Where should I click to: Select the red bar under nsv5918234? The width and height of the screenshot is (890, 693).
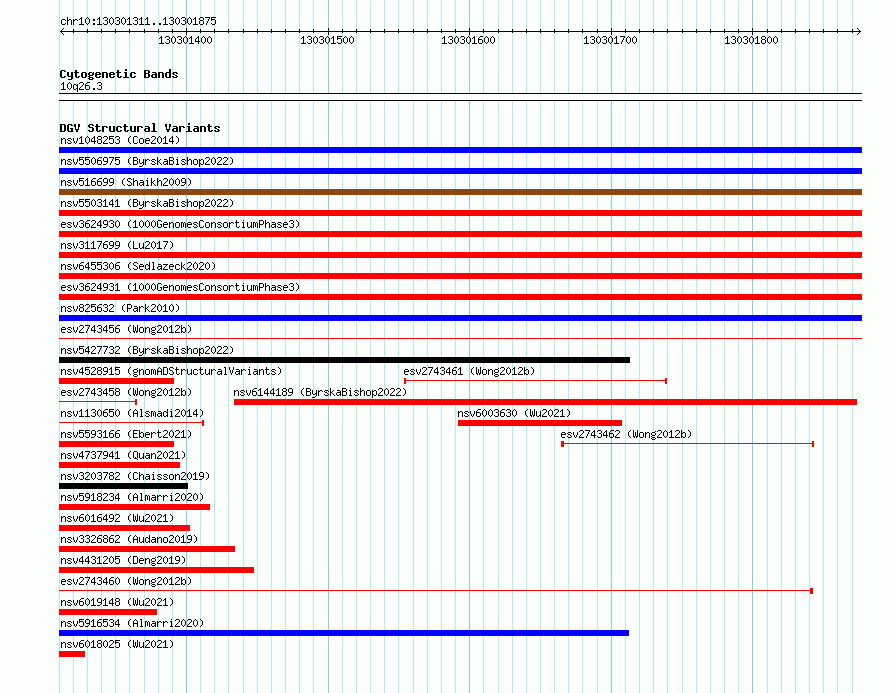pyautogui.click(x=135, y=507)
